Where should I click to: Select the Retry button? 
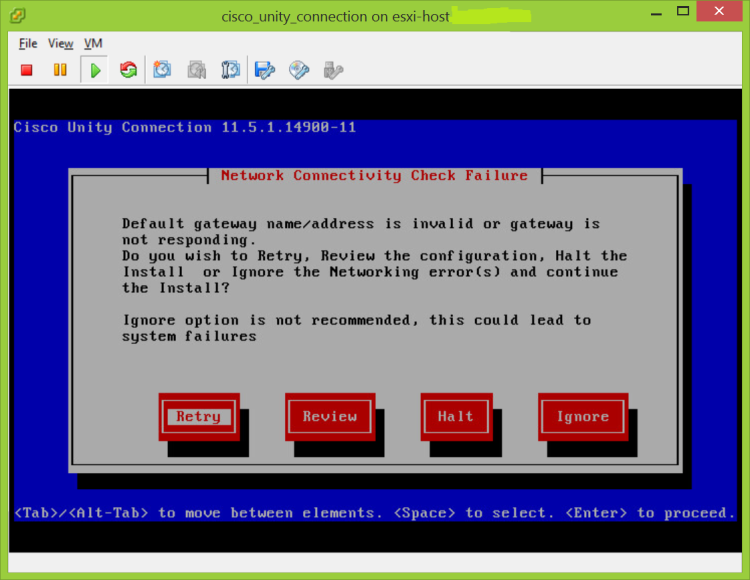click(199, 416)
